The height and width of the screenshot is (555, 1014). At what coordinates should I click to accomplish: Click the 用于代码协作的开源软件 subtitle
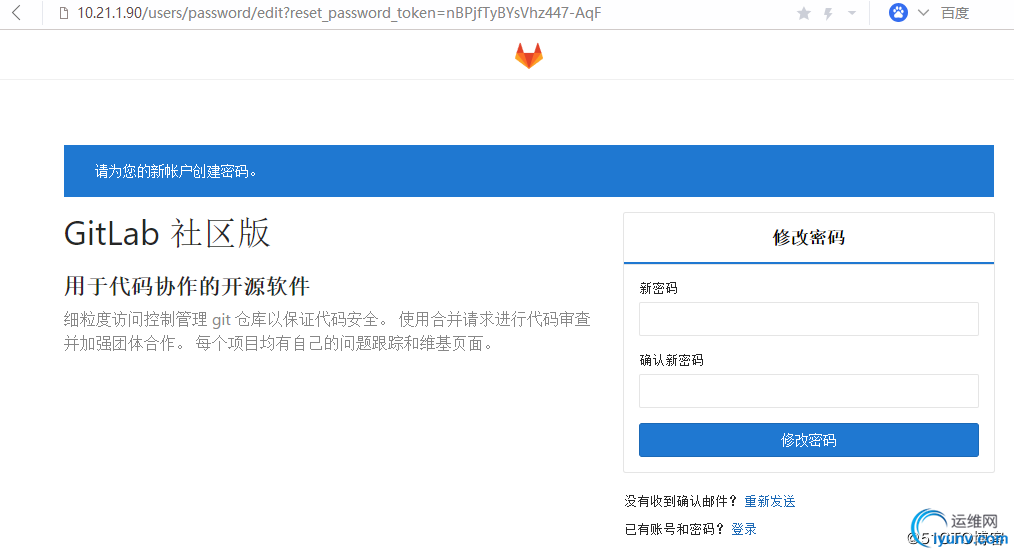[x=187, y=286]
